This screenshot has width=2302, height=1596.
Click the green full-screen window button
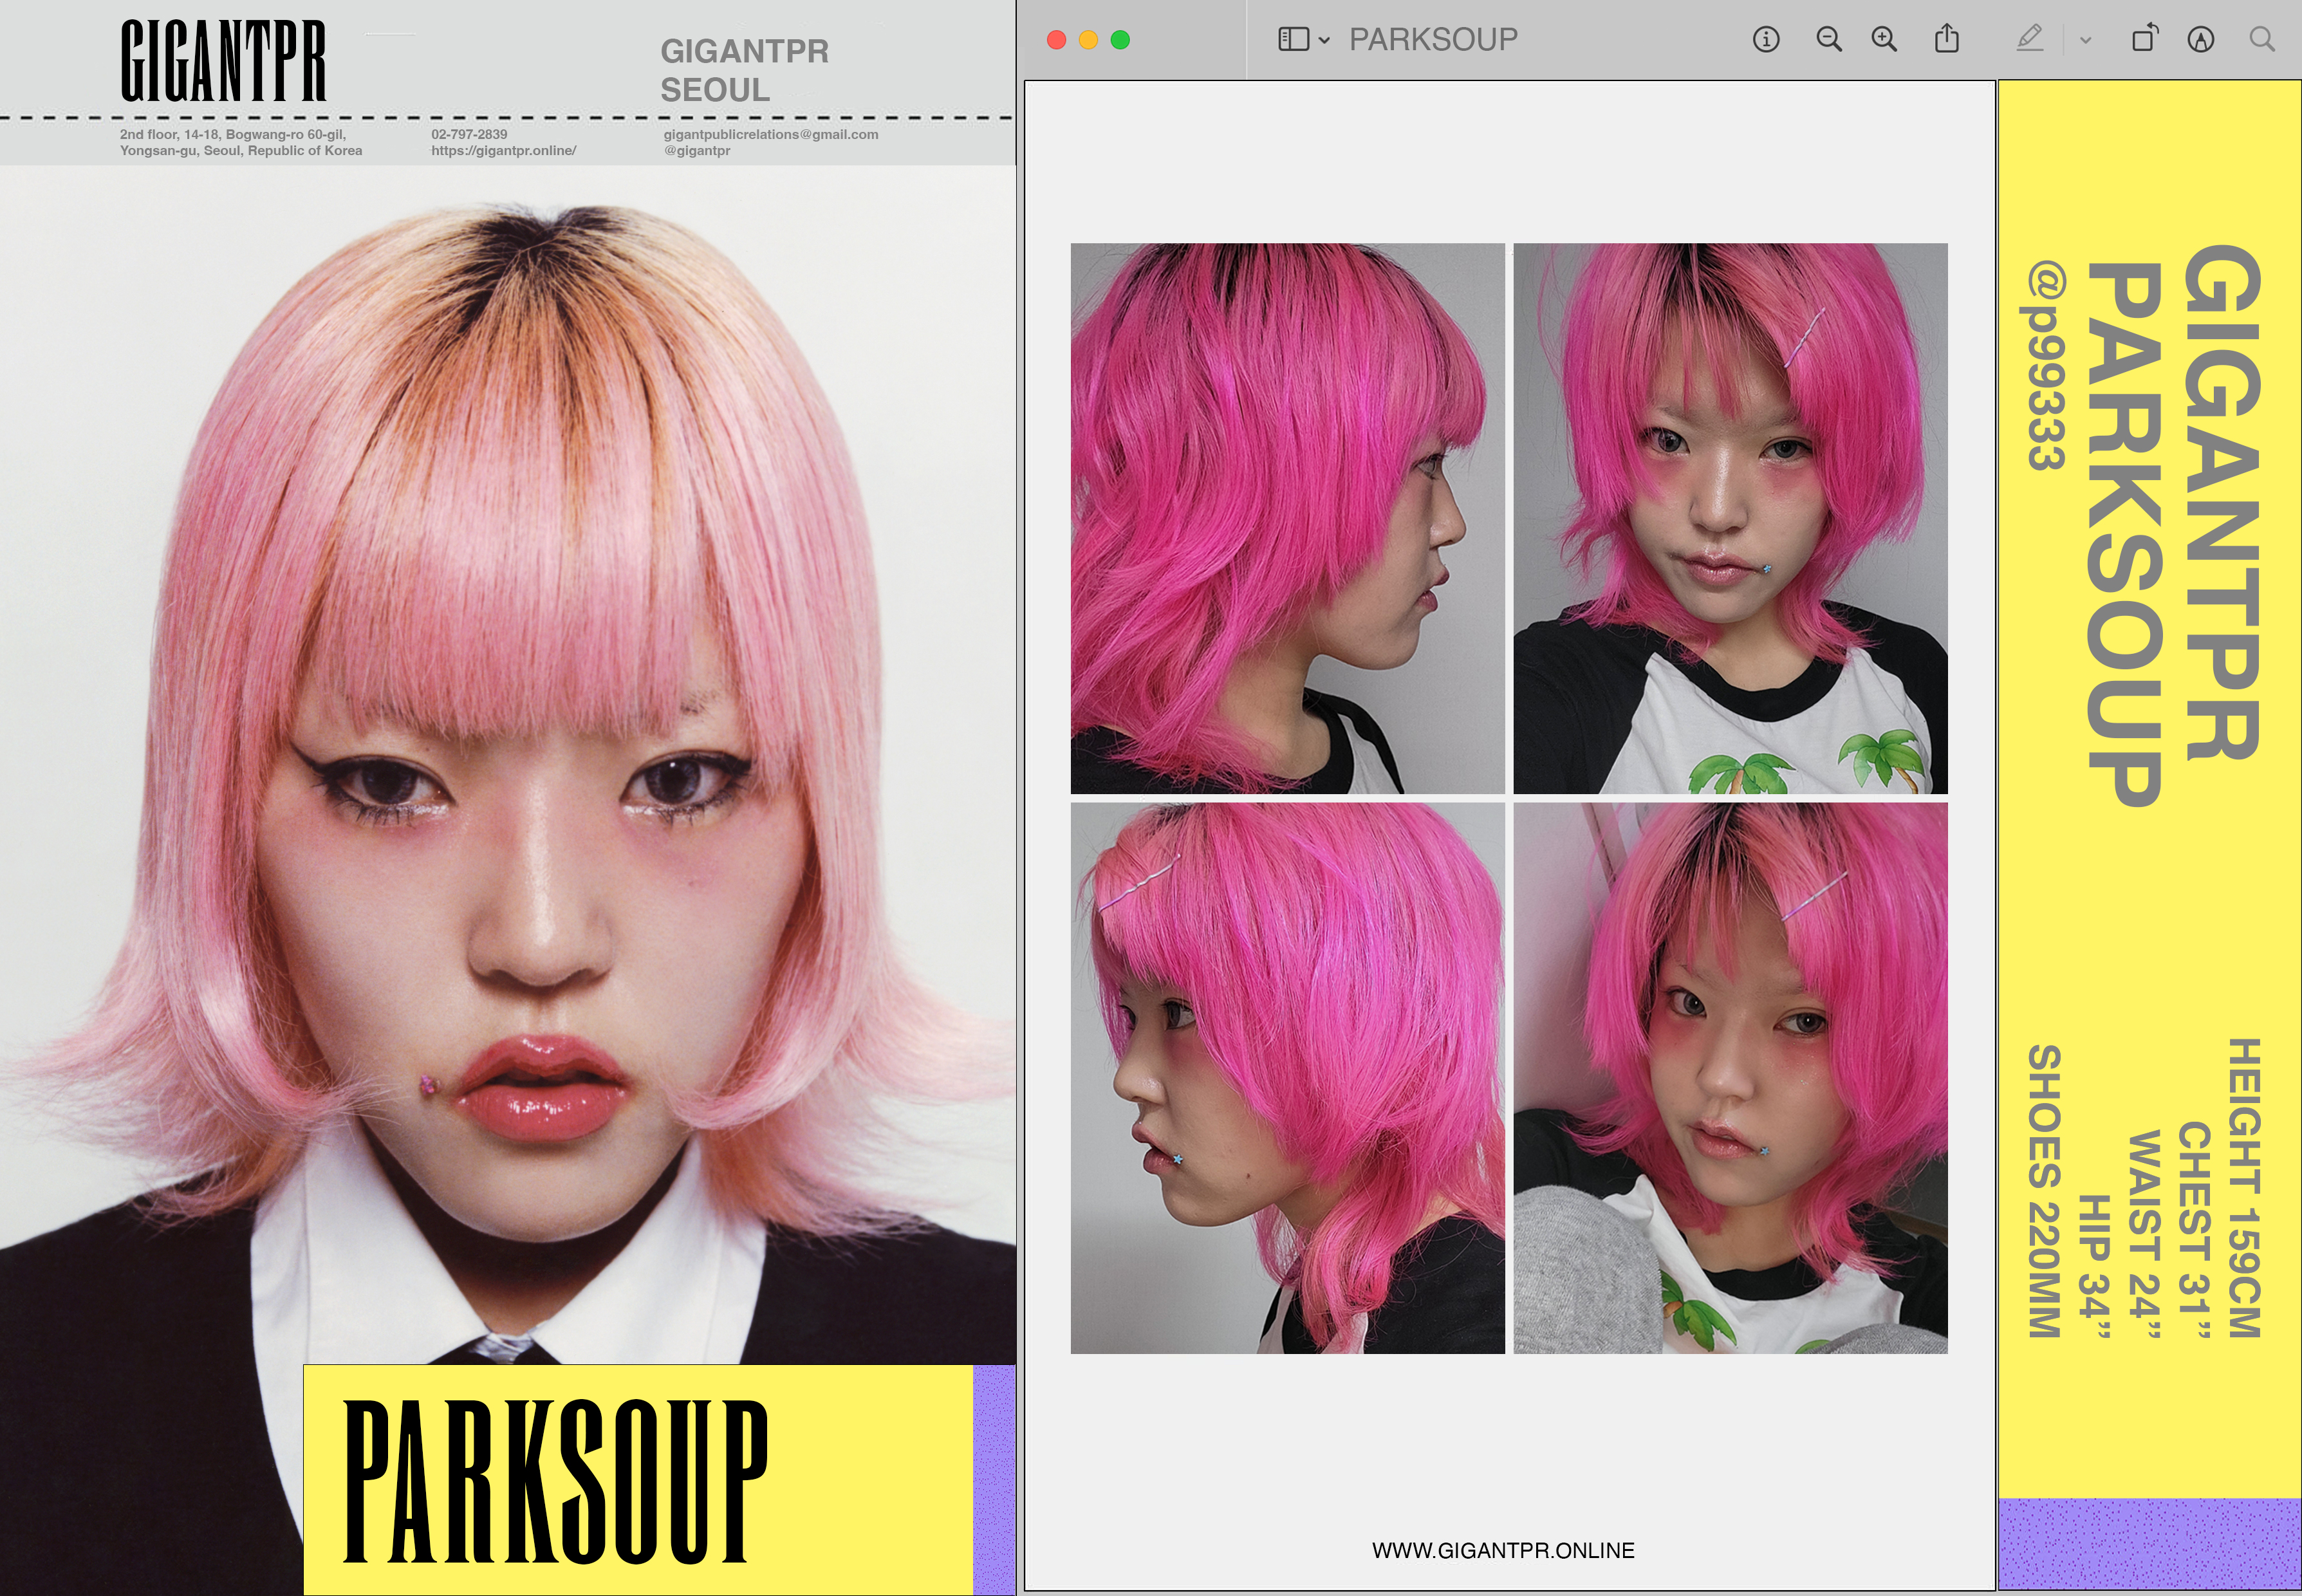tap(1120, 40)
